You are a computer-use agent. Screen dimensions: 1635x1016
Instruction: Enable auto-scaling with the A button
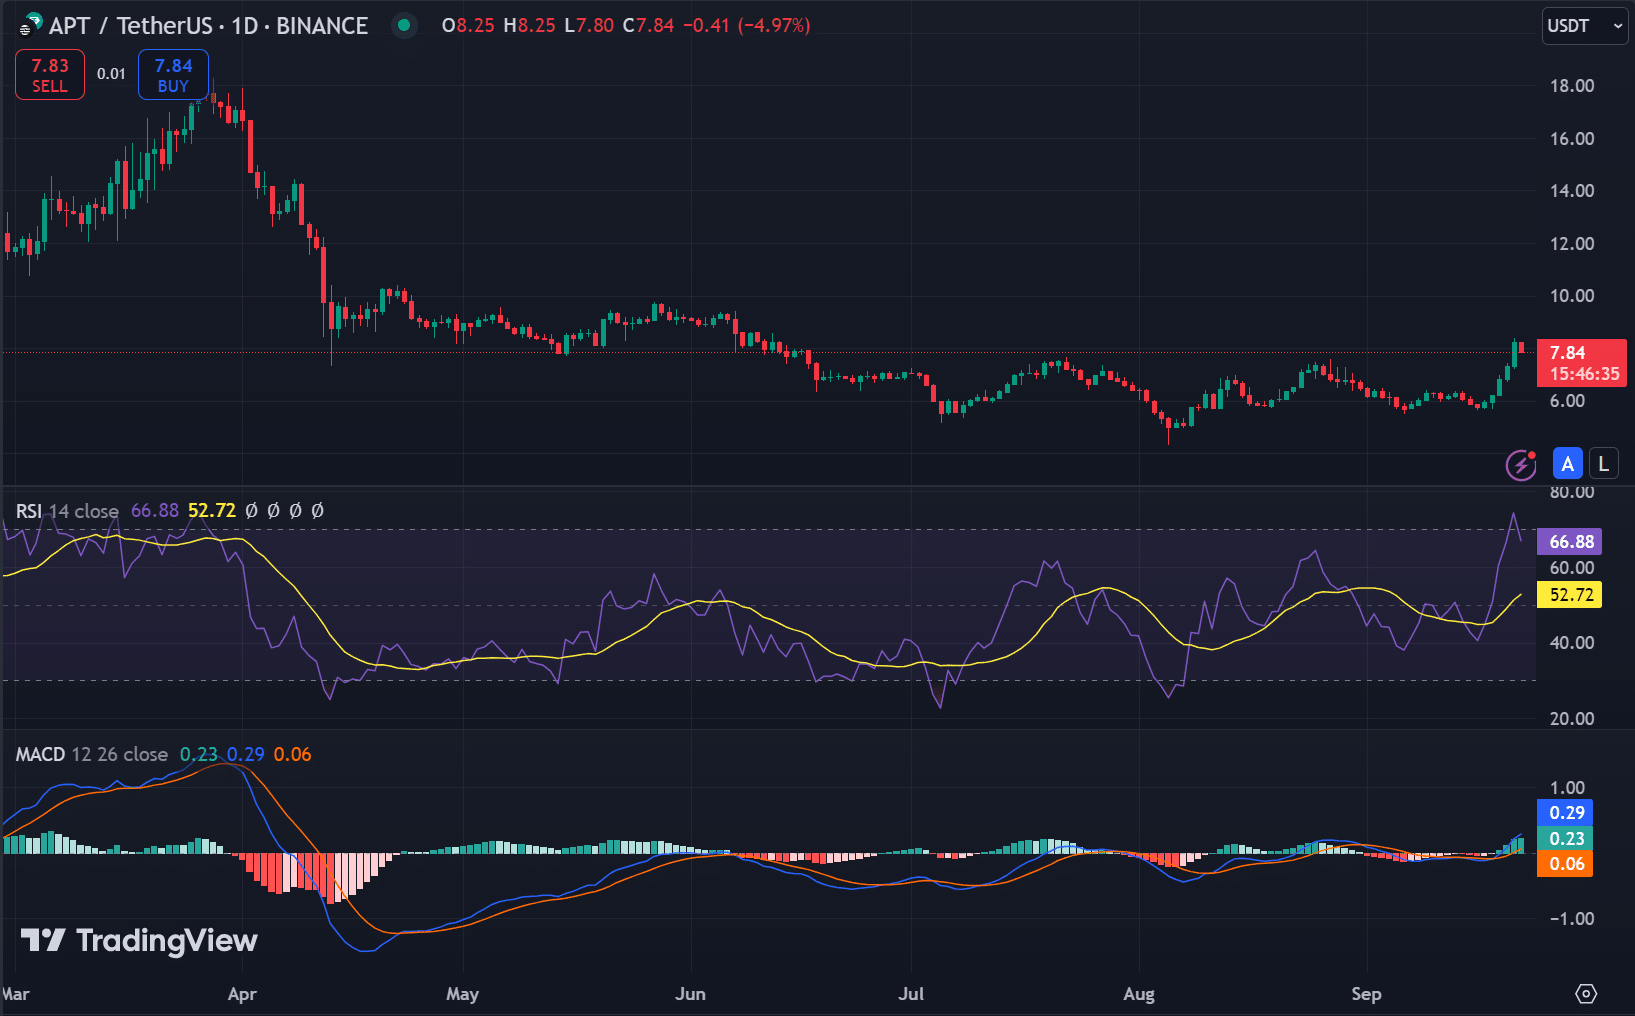pyautogui.click(x=1567, y=463)
